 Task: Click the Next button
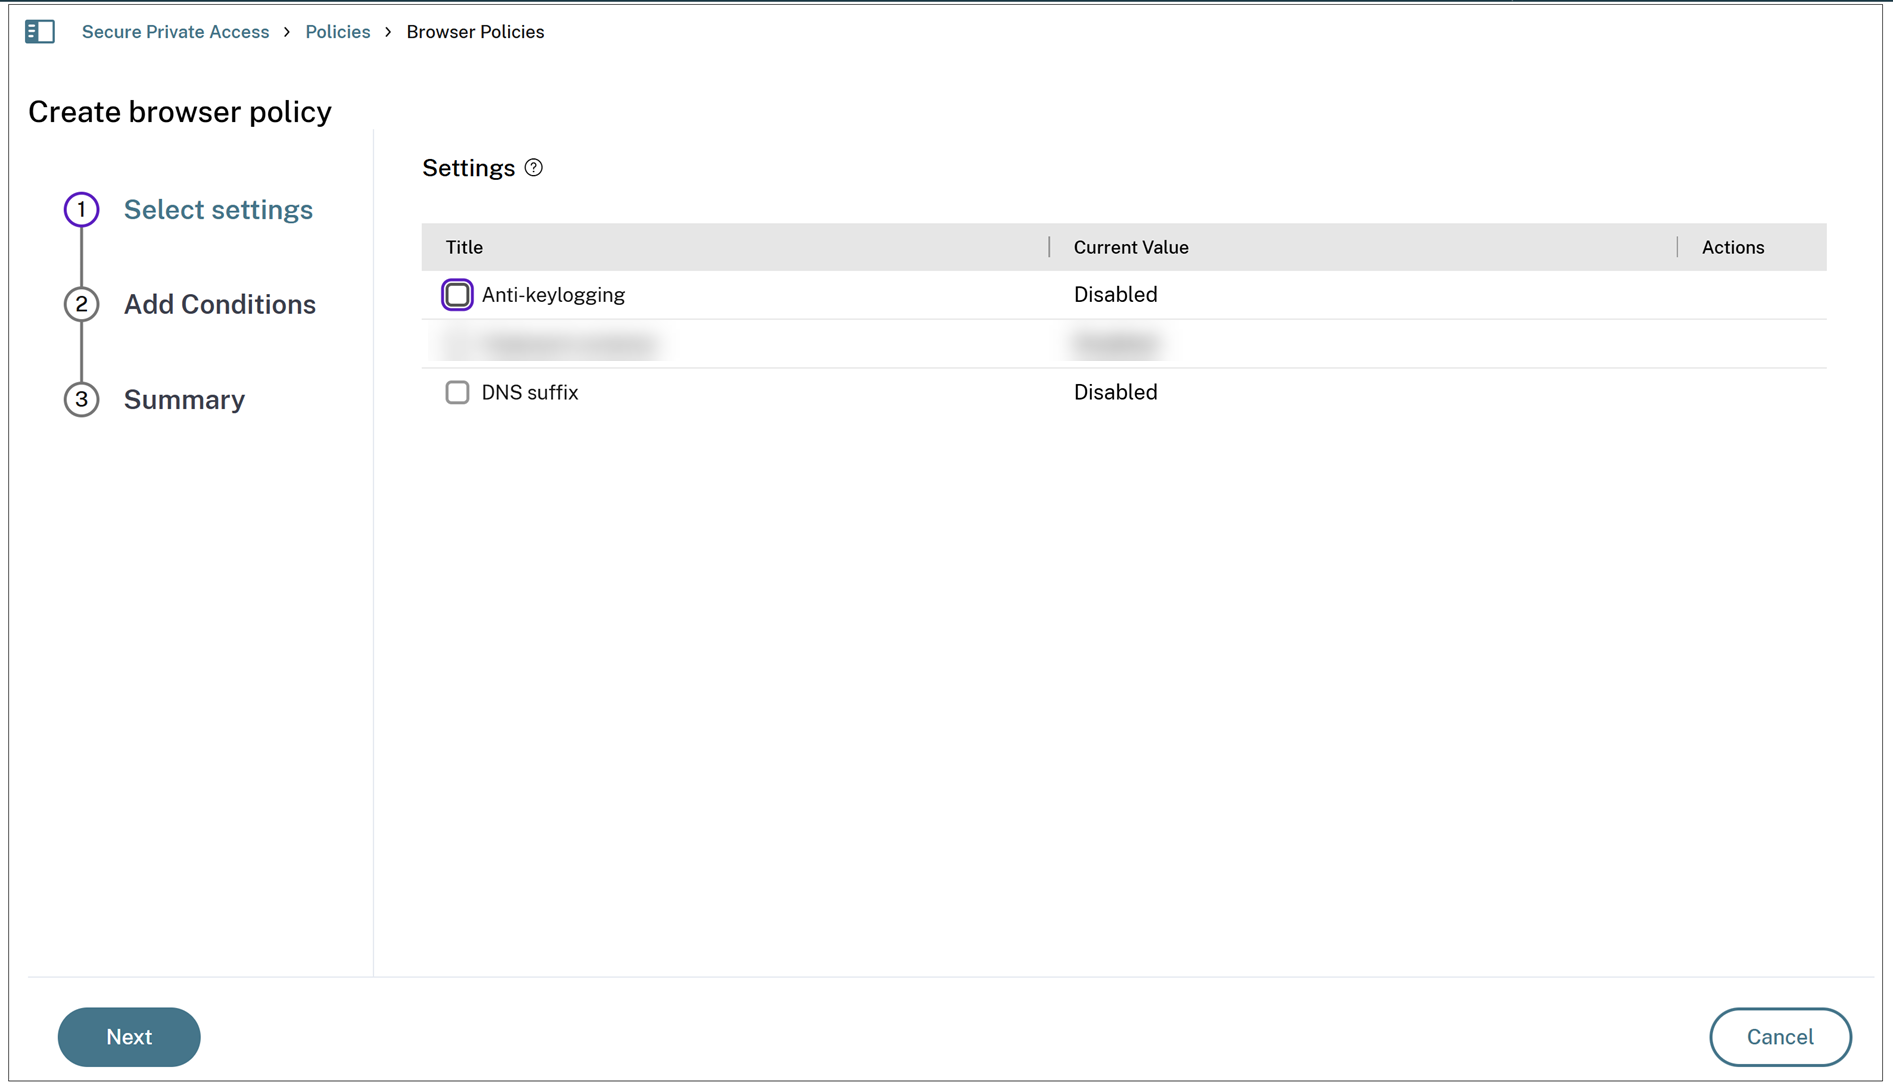(x=129, y=1037)
